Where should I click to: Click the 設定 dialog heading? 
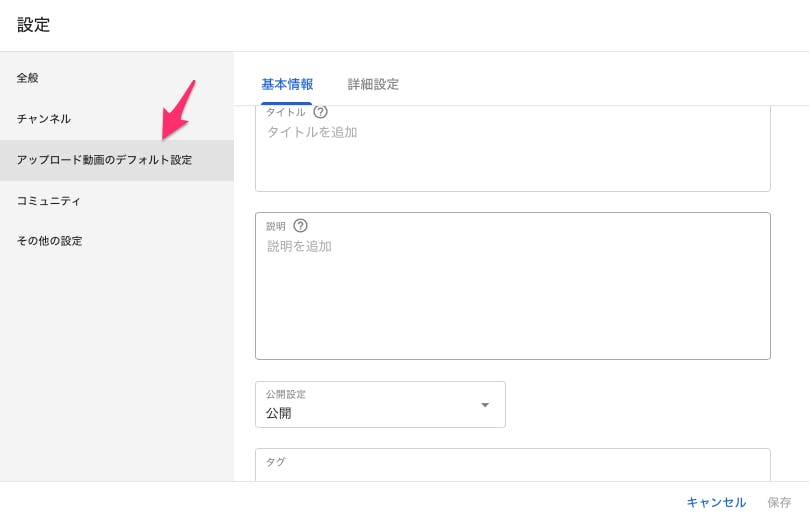(34, 25)
